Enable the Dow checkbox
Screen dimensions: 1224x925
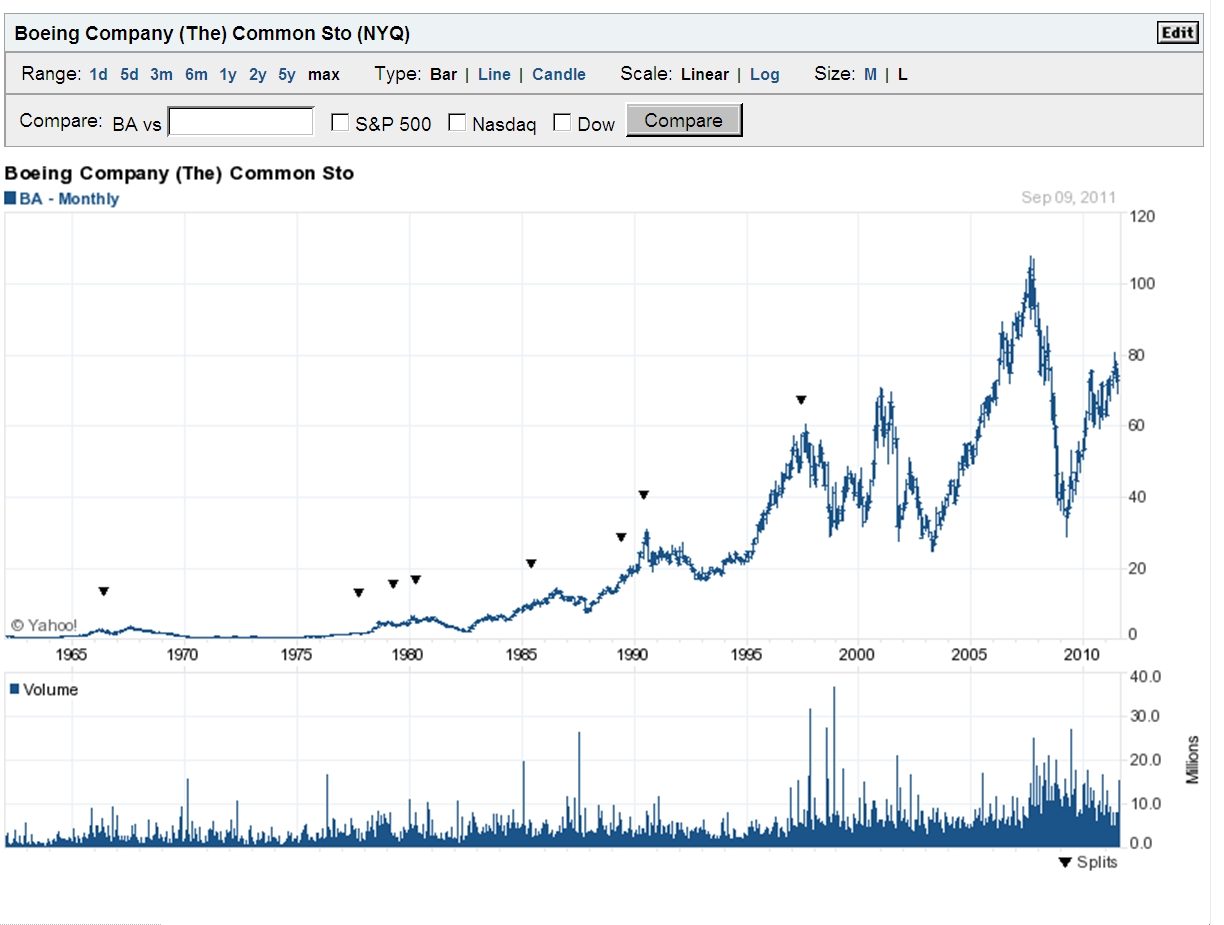[x=562, y=123]
